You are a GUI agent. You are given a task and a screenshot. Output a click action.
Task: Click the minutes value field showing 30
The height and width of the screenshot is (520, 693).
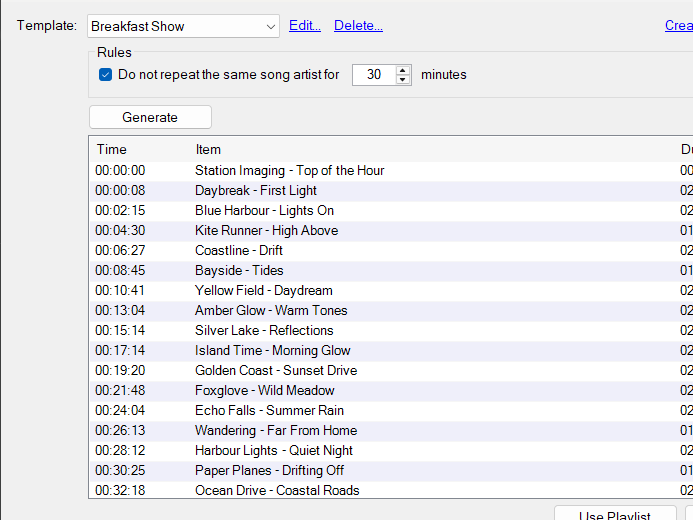click(x=374, y=75)
